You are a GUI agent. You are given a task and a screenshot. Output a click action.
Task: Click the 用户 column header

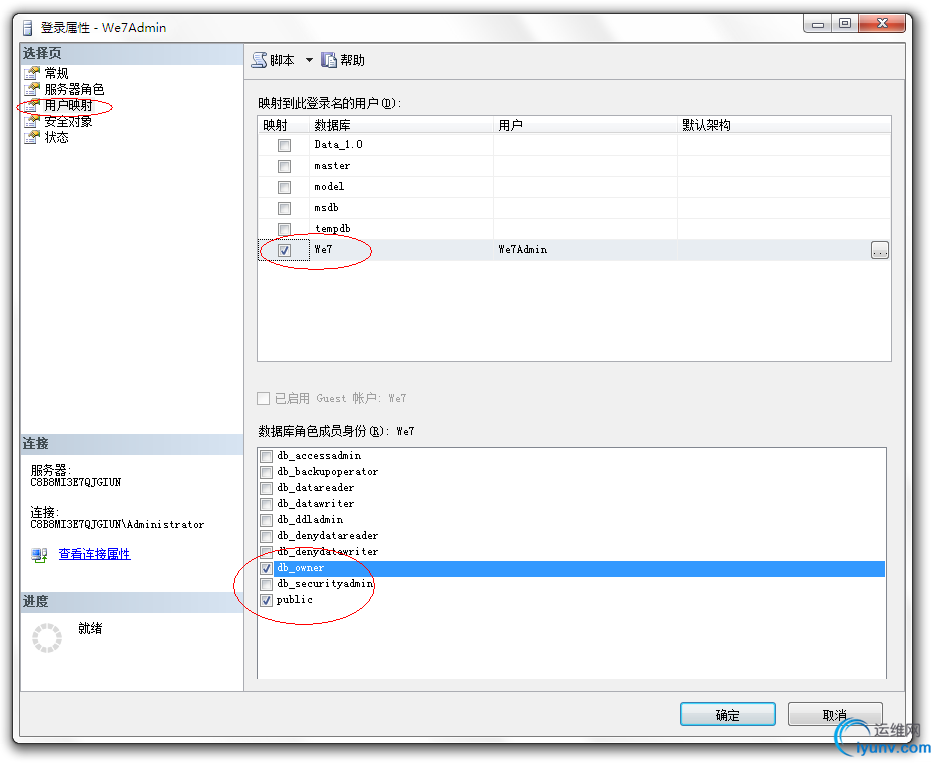tap(586, 125)
